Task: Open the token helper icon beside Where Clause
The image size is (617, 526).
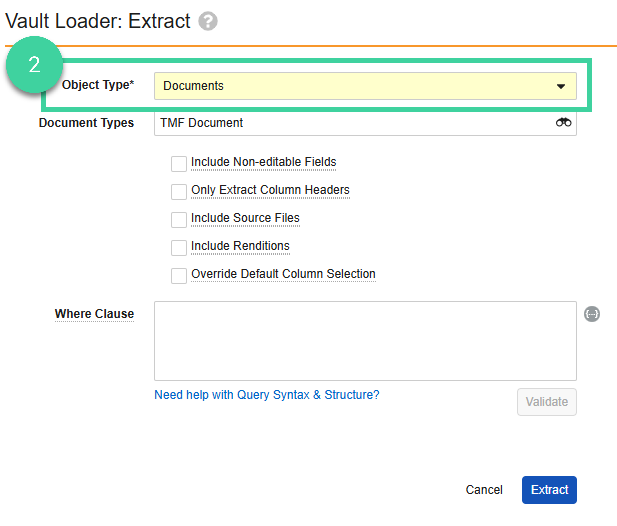Action: (592, 314)
